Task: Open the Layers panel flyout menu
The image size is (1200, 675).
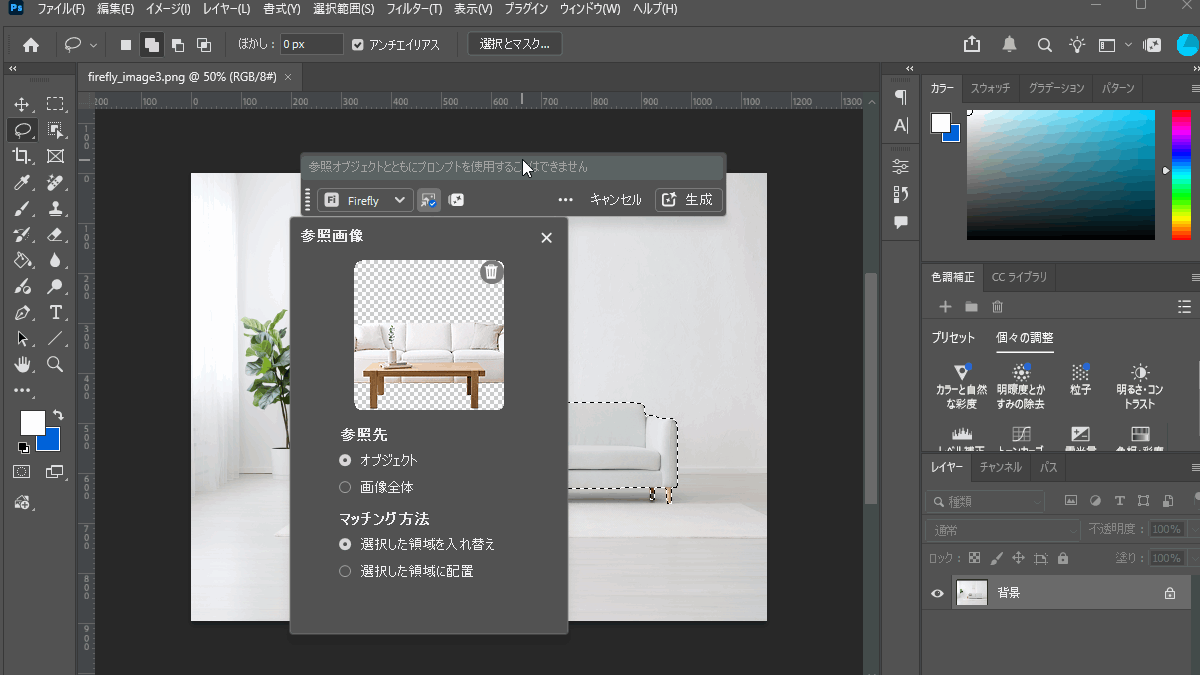Action: pos(1194,467)
